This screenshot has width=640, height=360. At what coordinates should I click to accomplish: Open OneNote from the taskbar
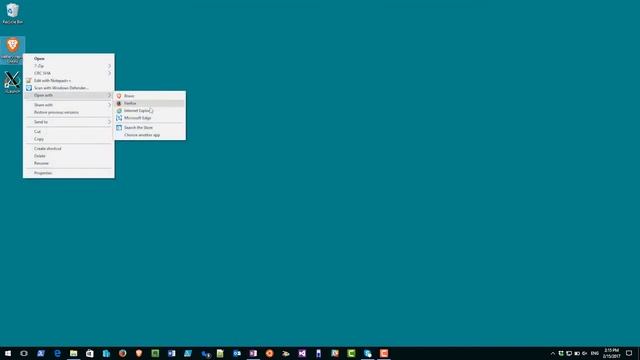(x=253, y=353)
